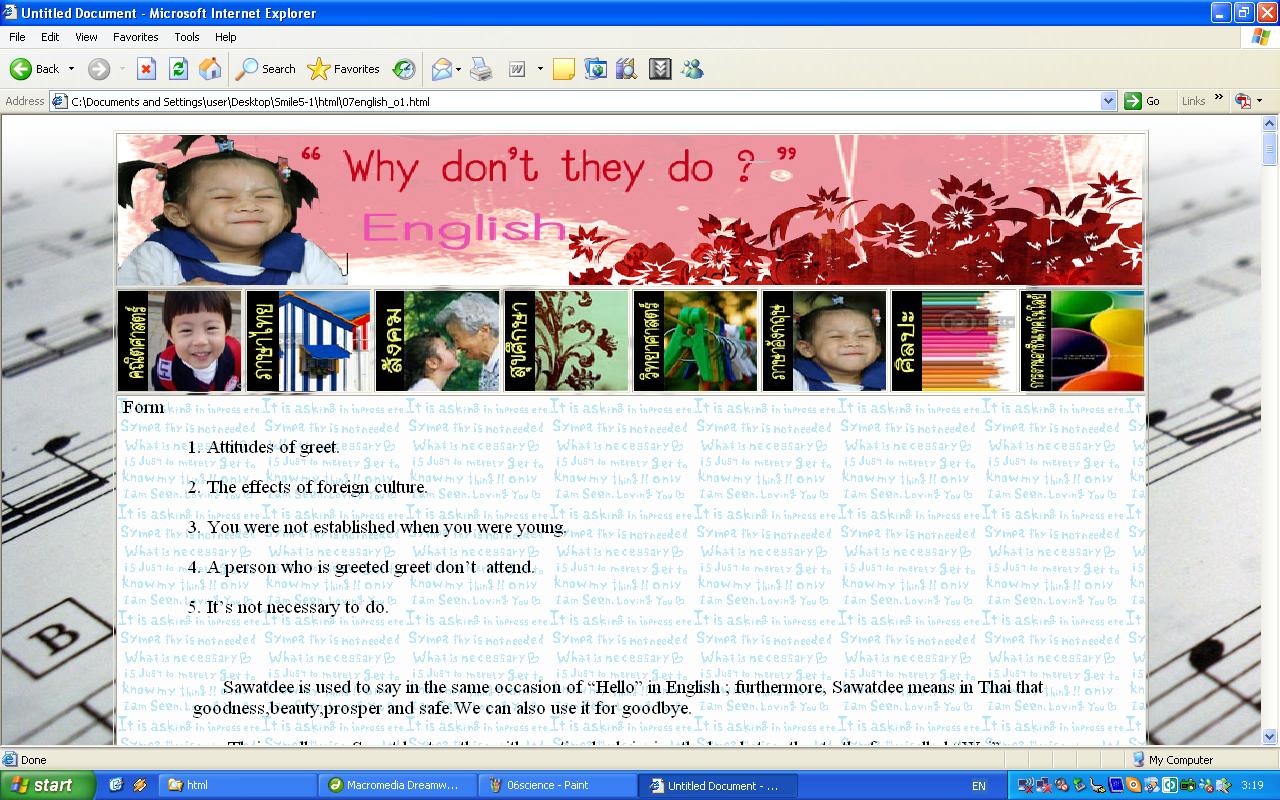
Task: Click the "It's not necessary to do." line
Action: point(298,607)
